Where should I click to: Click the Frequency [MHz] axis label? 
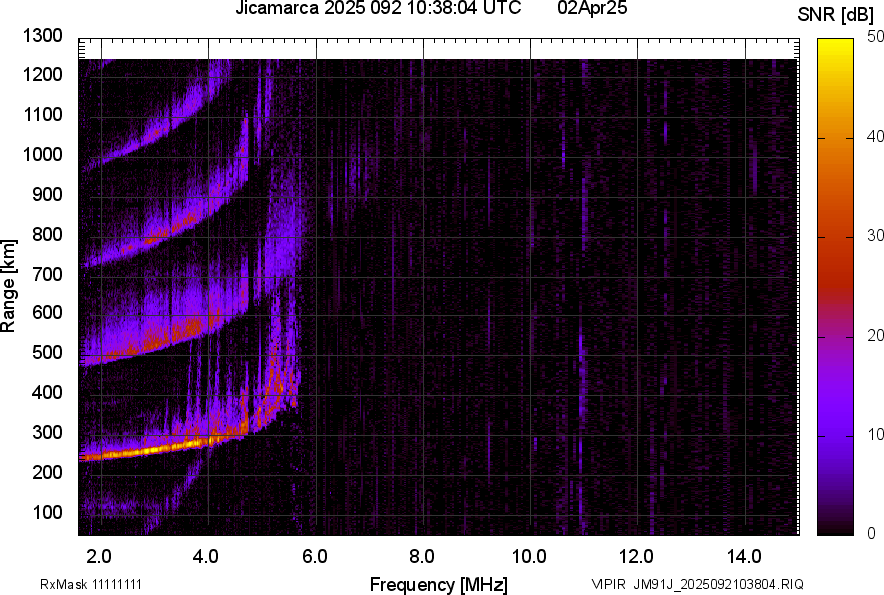pyautogui.click(x=438, y=584)
